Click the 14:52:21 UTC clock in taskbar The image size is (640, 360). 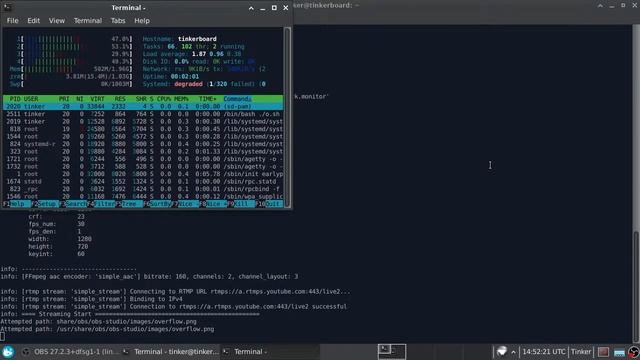click(x=544, y=351)
